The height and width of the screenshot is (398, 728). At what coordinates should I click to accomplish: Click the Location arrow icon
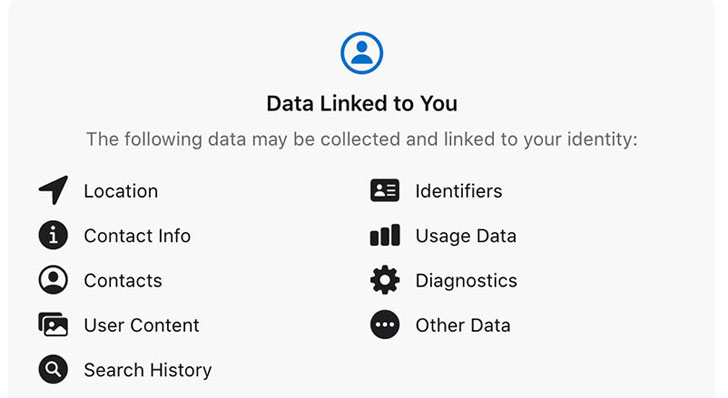[x=53, y=190]
